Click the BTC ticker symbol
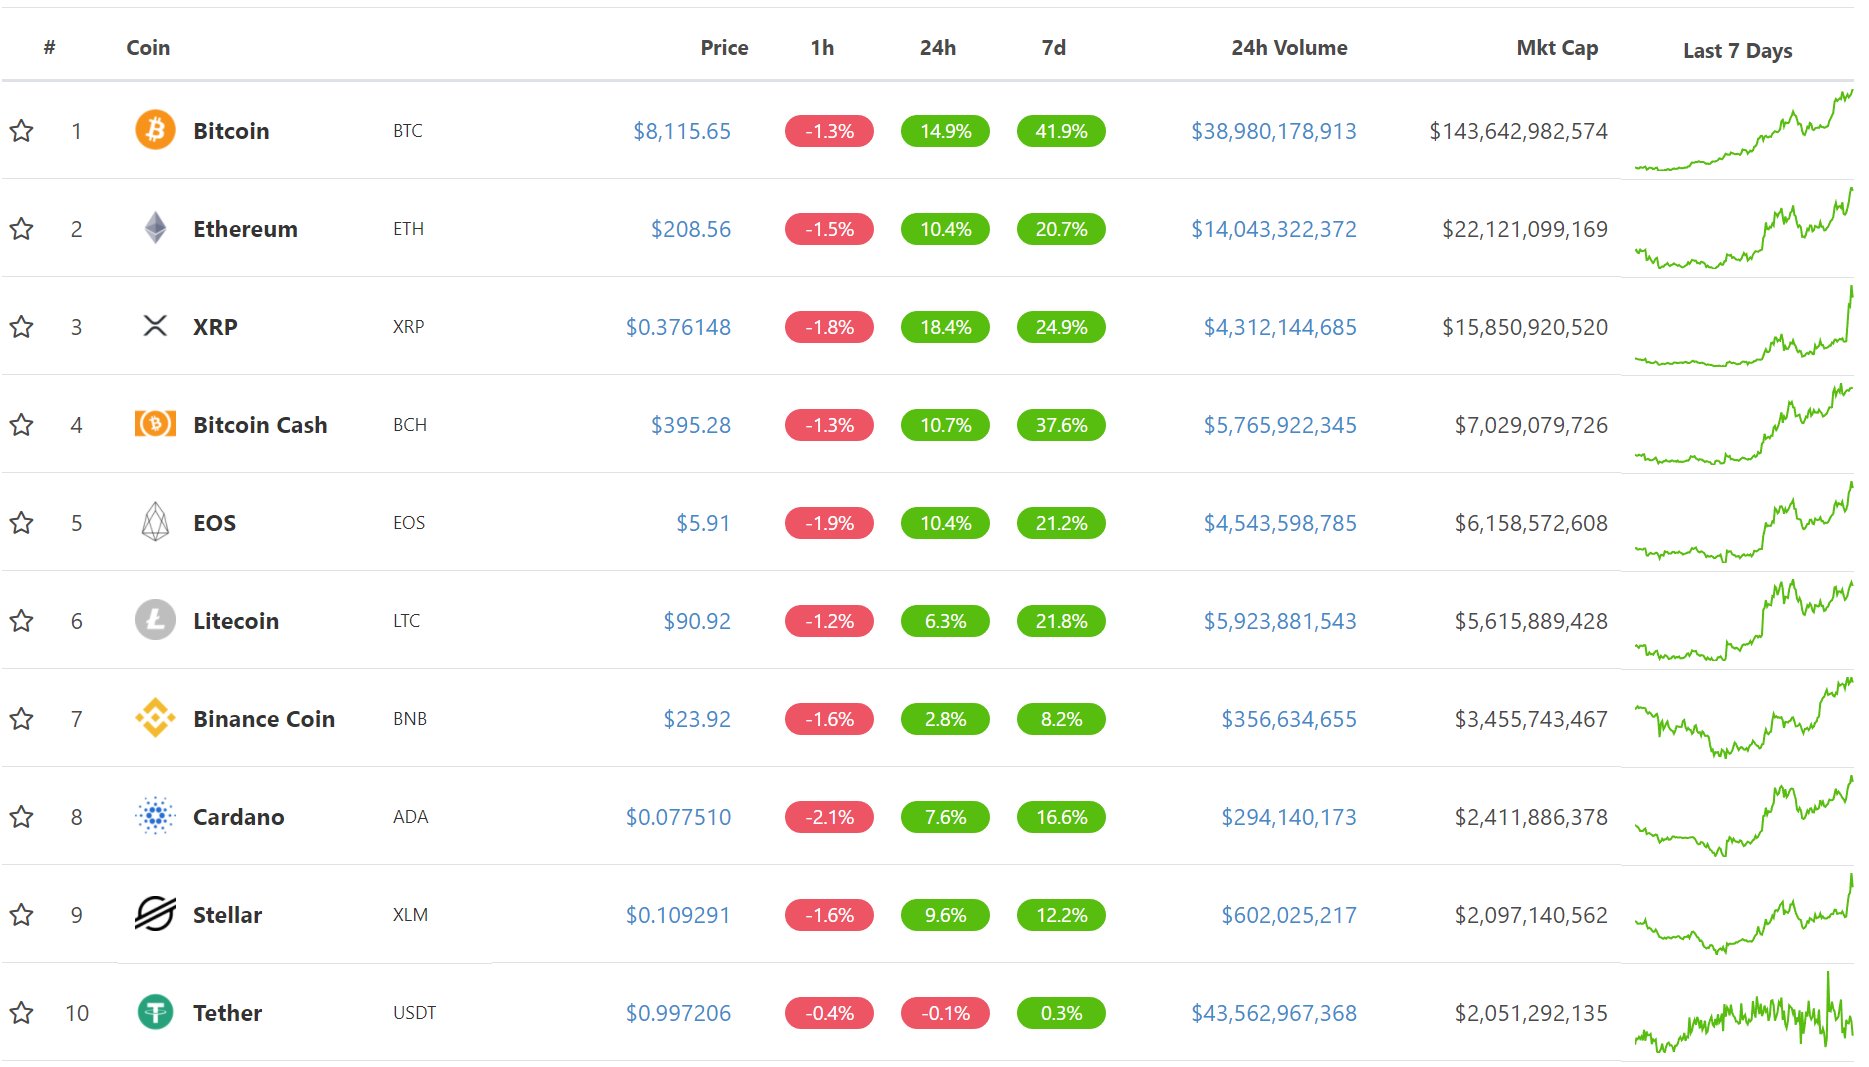This screenshot has width=1869, height=1067. tap(408, 130)
